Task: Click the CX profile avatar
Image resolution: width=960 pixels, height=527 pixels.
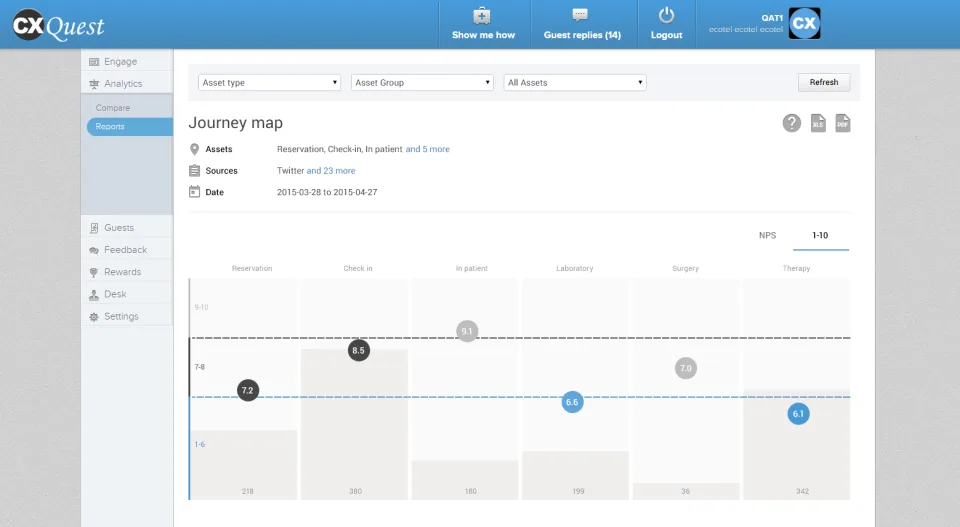Action: click(x=804, y=23)
